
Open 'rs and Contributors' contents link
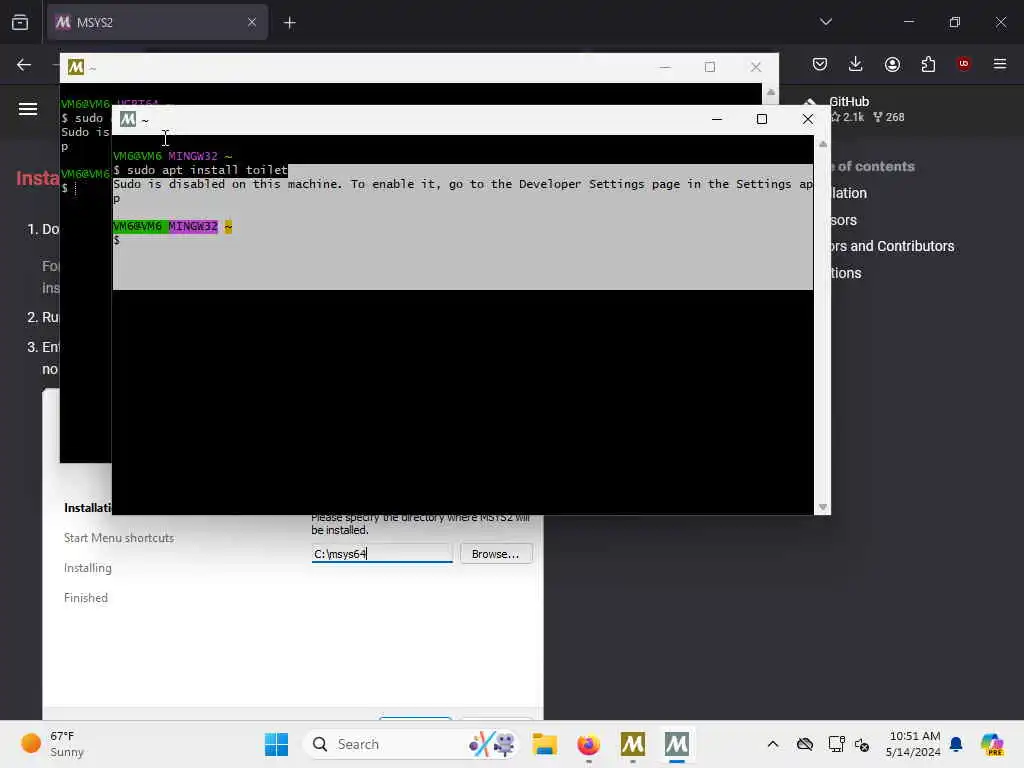[892, 246]
